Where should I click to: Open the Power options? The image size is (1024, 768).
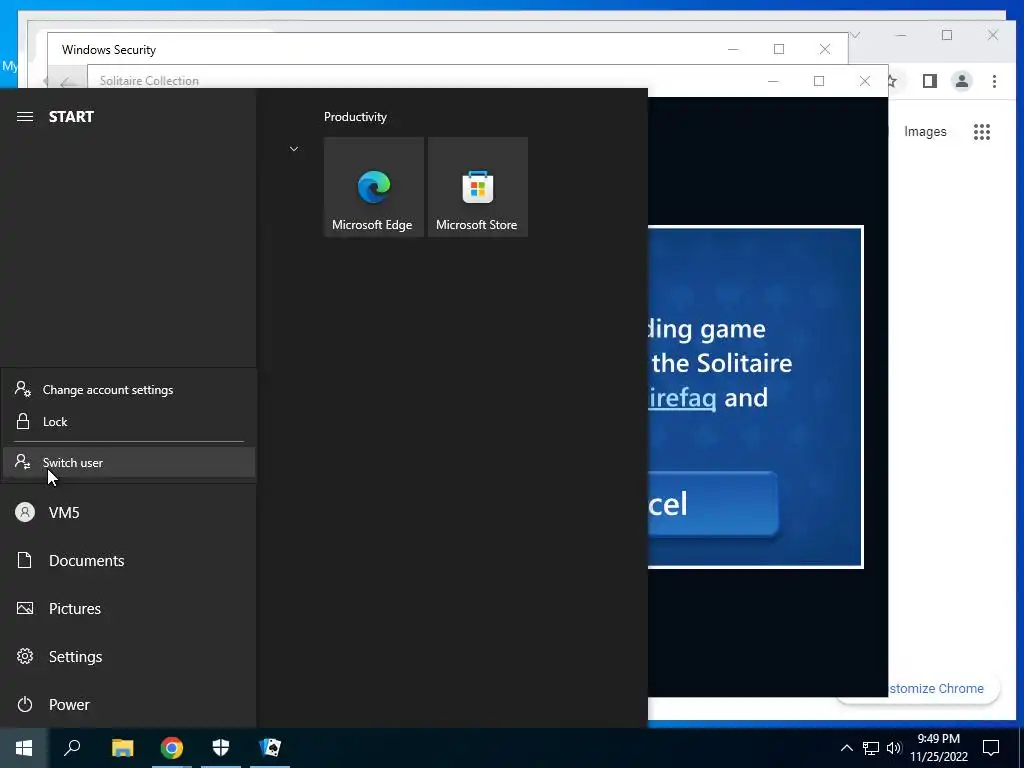pyautogui.click(x=129, y=705)
